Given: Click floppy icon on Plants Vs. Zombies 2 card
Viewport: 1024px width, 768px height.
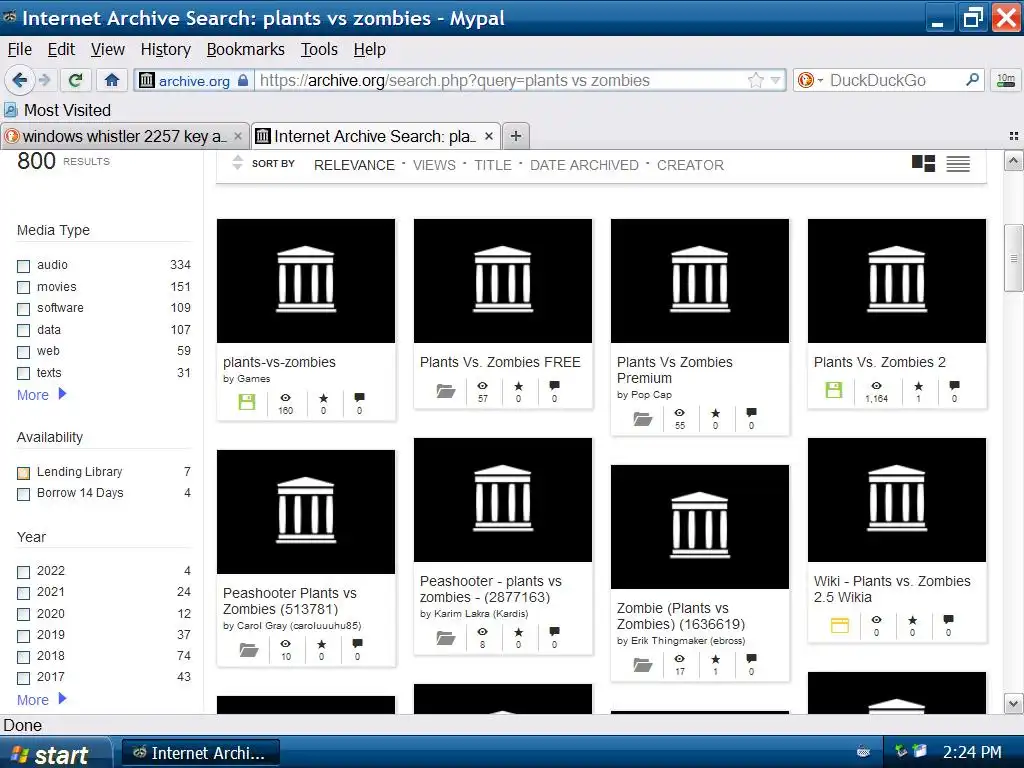Looking at the screenshot, I should [834, 390].
